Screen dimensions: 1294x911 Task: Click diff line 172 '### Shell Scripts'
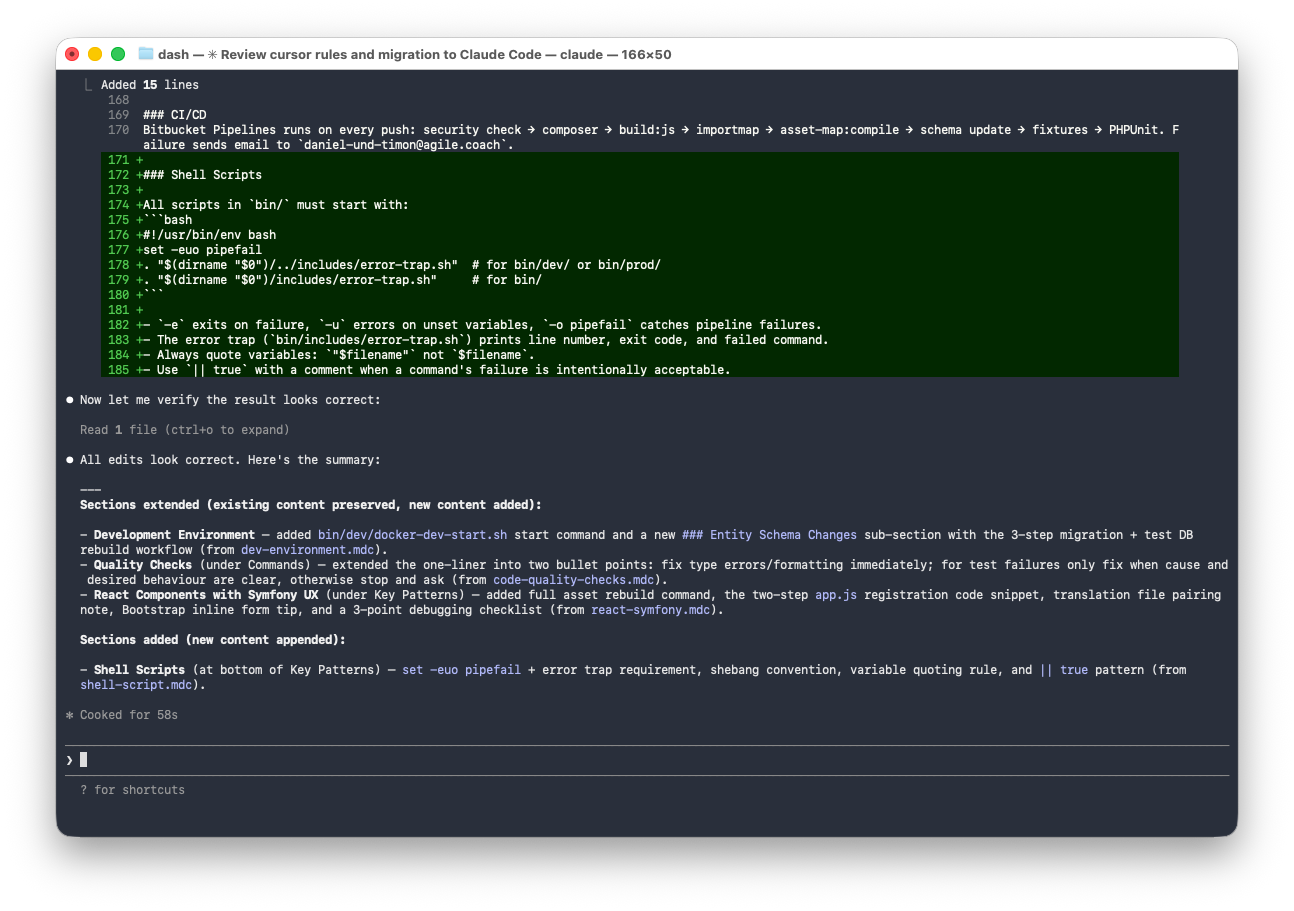tap(203, 175)
